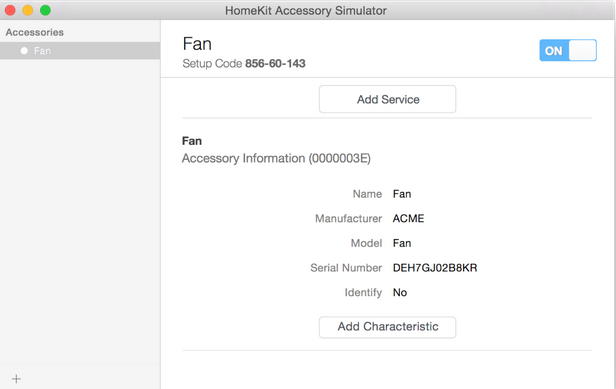616x389 pixels.
Task: Click the setup code 856-60-143
Action: tap(275, 63)
